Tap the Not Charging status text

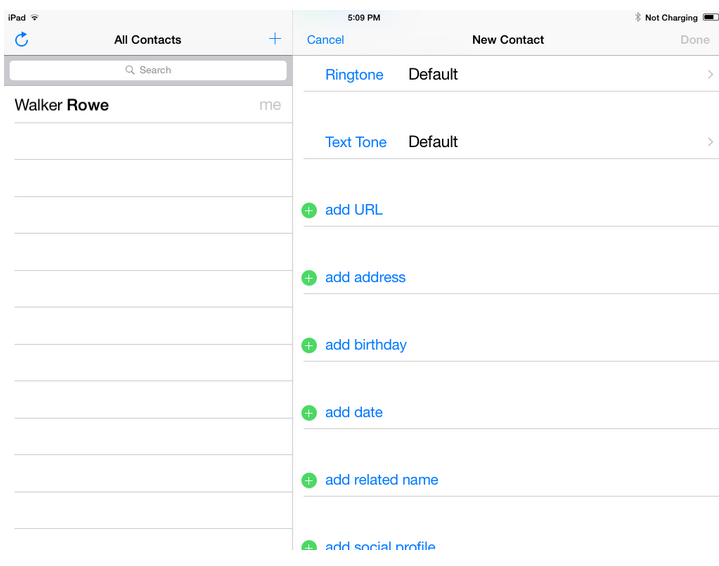(671, 17)
